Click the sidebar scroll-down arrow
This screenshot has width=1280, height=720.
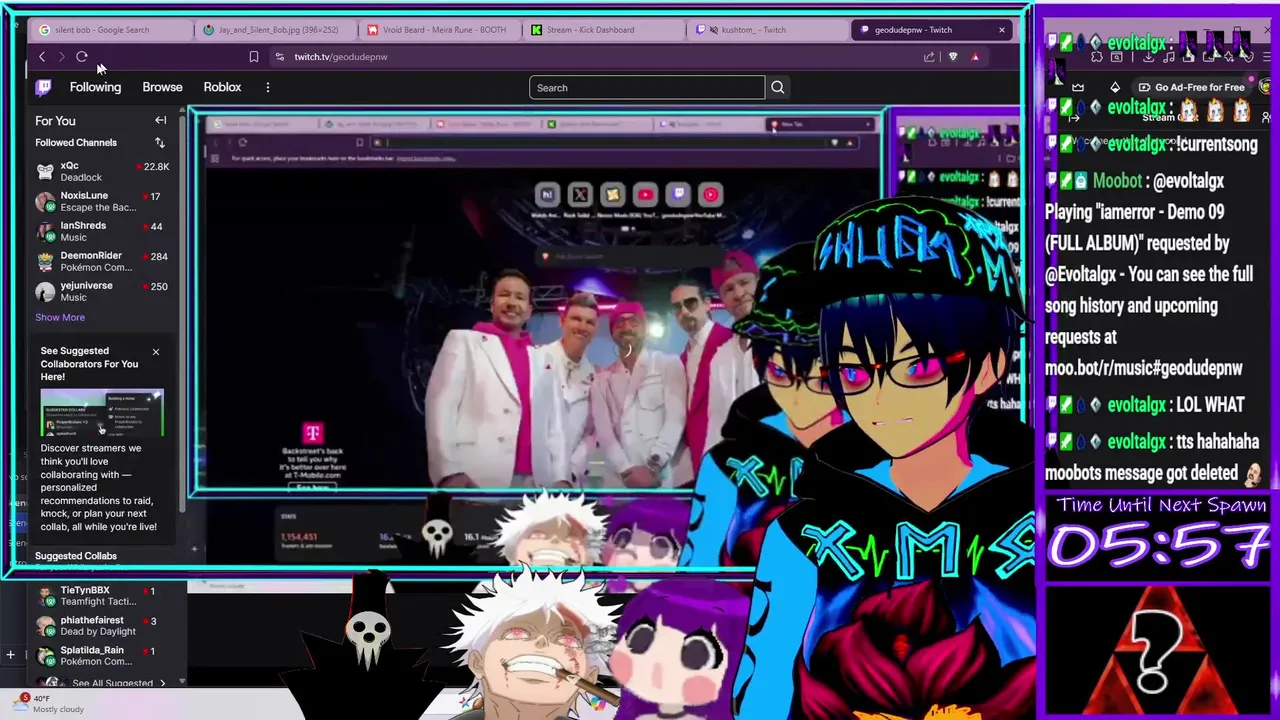point(182,682)
